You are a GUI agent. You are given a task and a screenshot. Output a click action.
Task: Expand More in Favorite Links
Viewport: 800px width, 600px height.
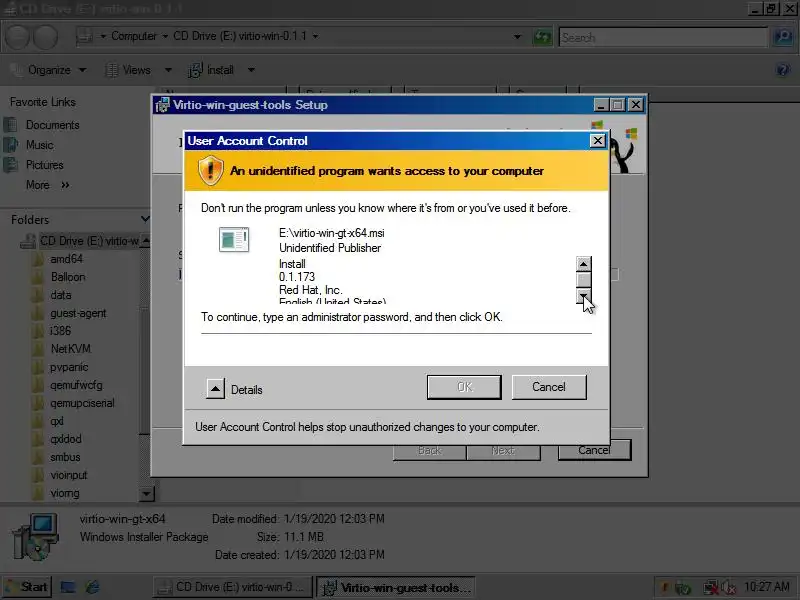[x=47, y=185]
